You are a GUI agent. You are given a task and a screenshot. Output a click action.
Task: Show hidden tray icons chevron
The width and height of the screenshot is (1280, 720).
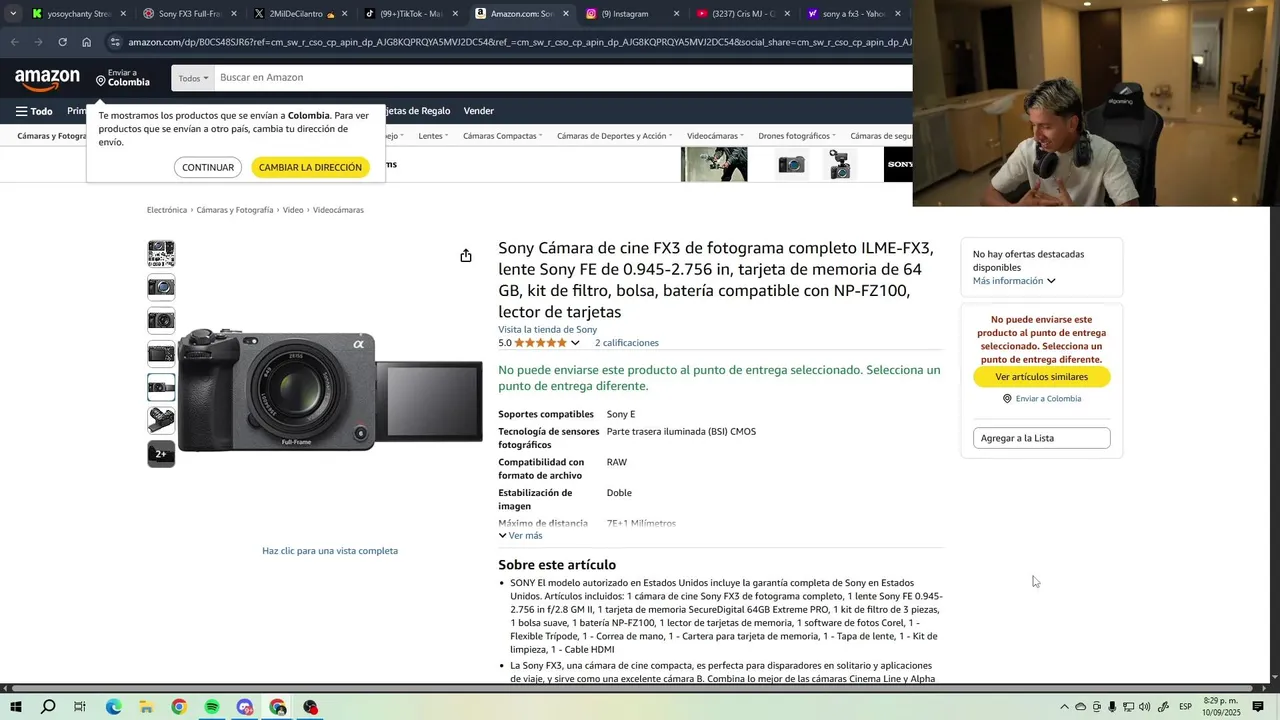1064,707
